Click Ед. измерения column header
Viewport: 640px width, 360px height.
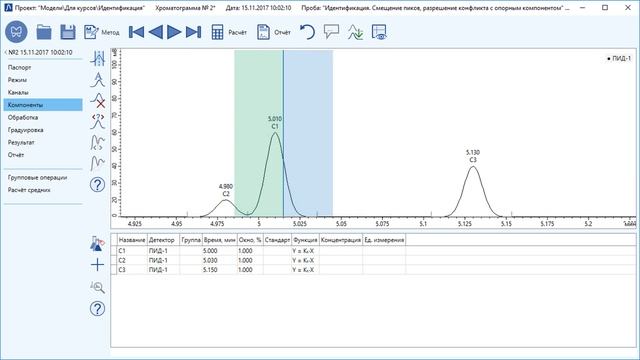tap(384, 240)
